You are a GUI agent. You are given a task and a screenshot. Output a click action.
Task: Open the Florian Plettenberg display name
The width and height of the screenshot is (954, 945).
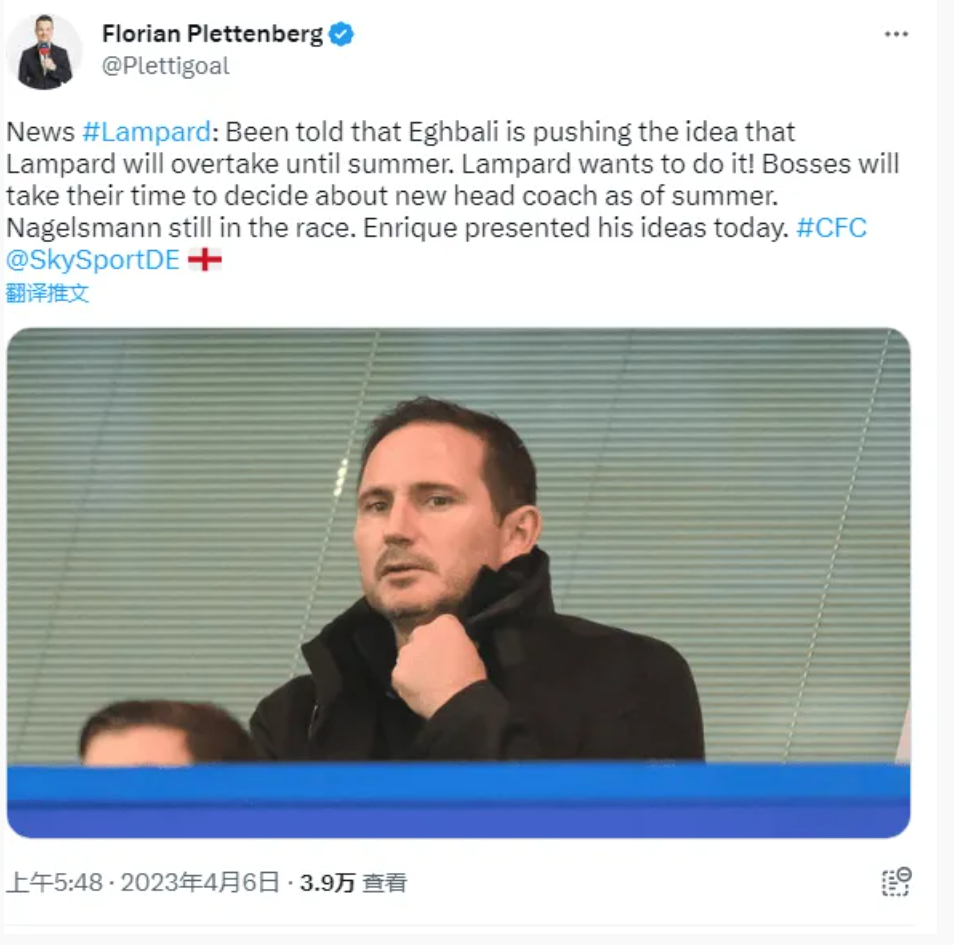click(212, 33)
